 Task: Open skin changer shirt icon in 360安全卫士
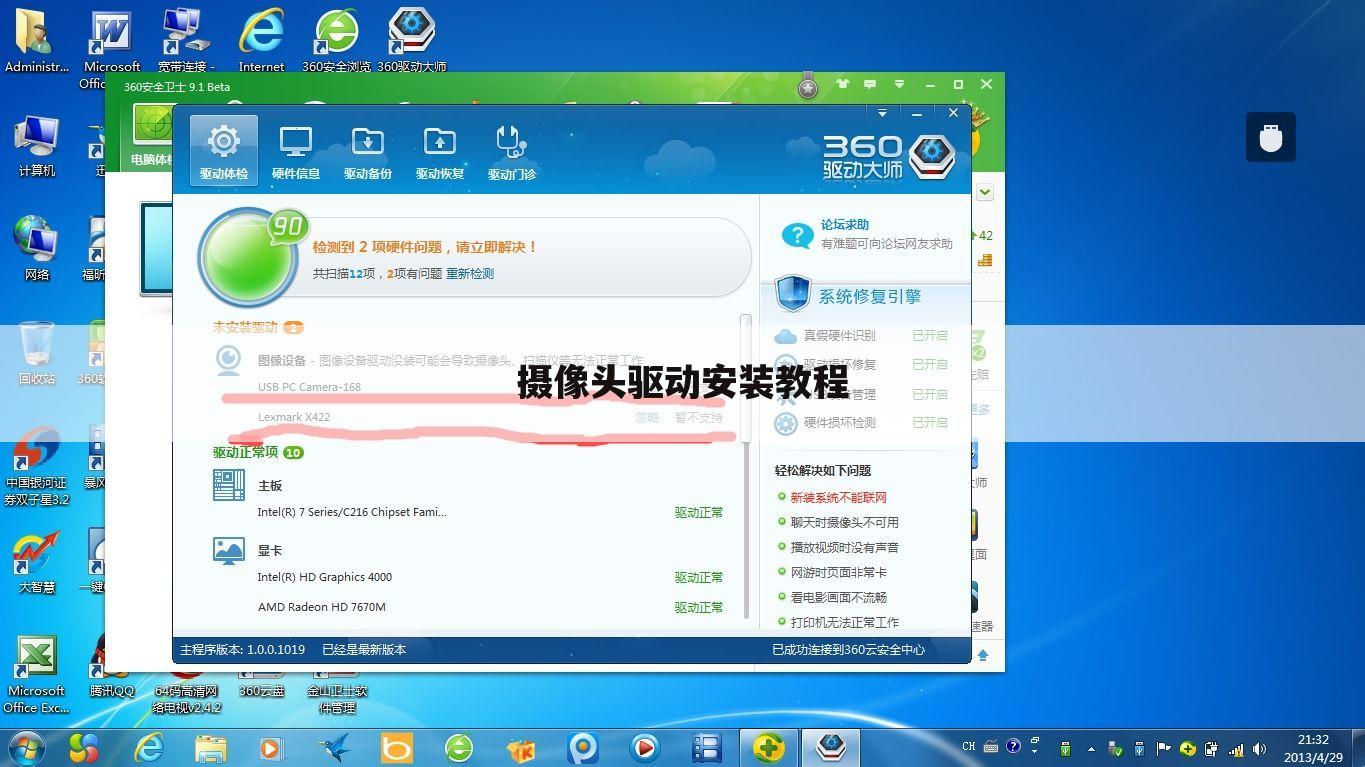click(842, 84)
